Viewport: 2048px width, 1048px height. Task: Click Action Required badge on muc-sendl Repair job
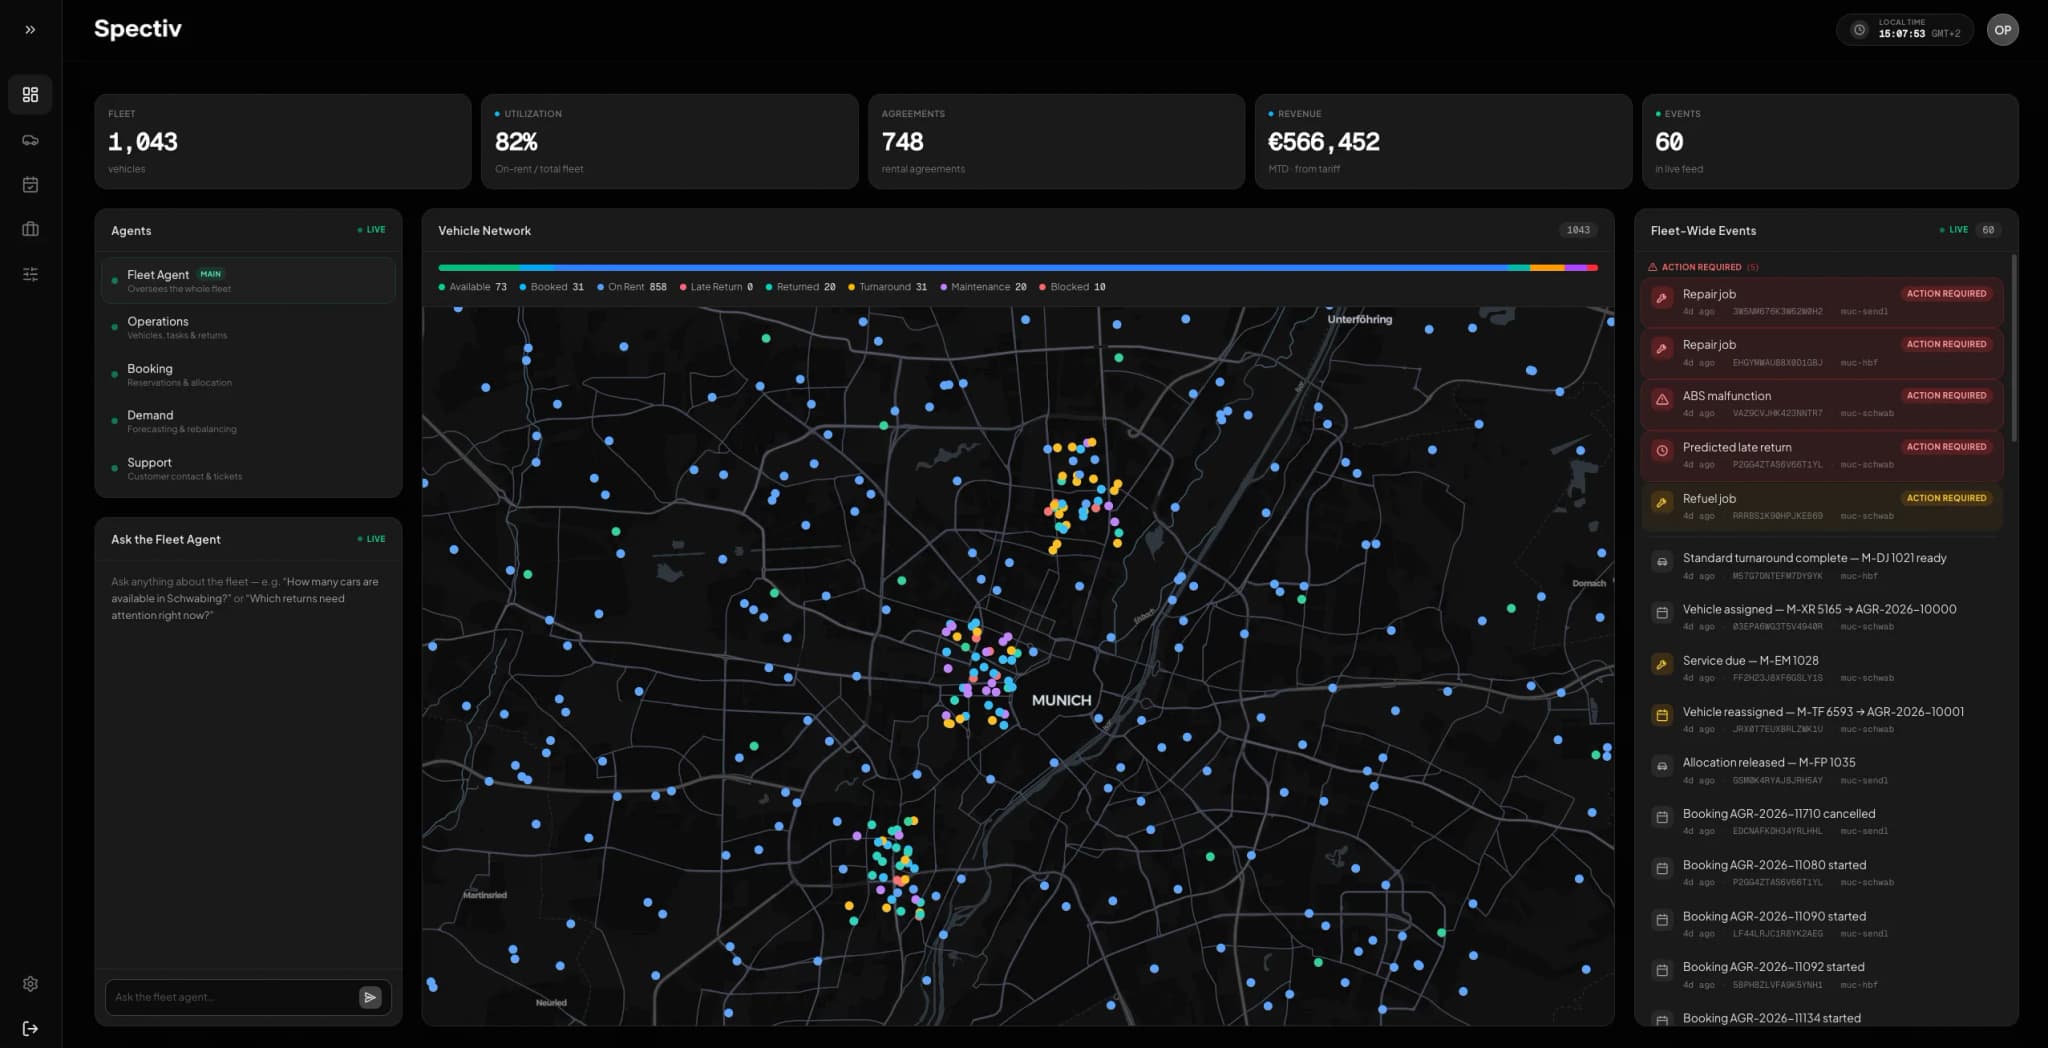[1946, 294]
